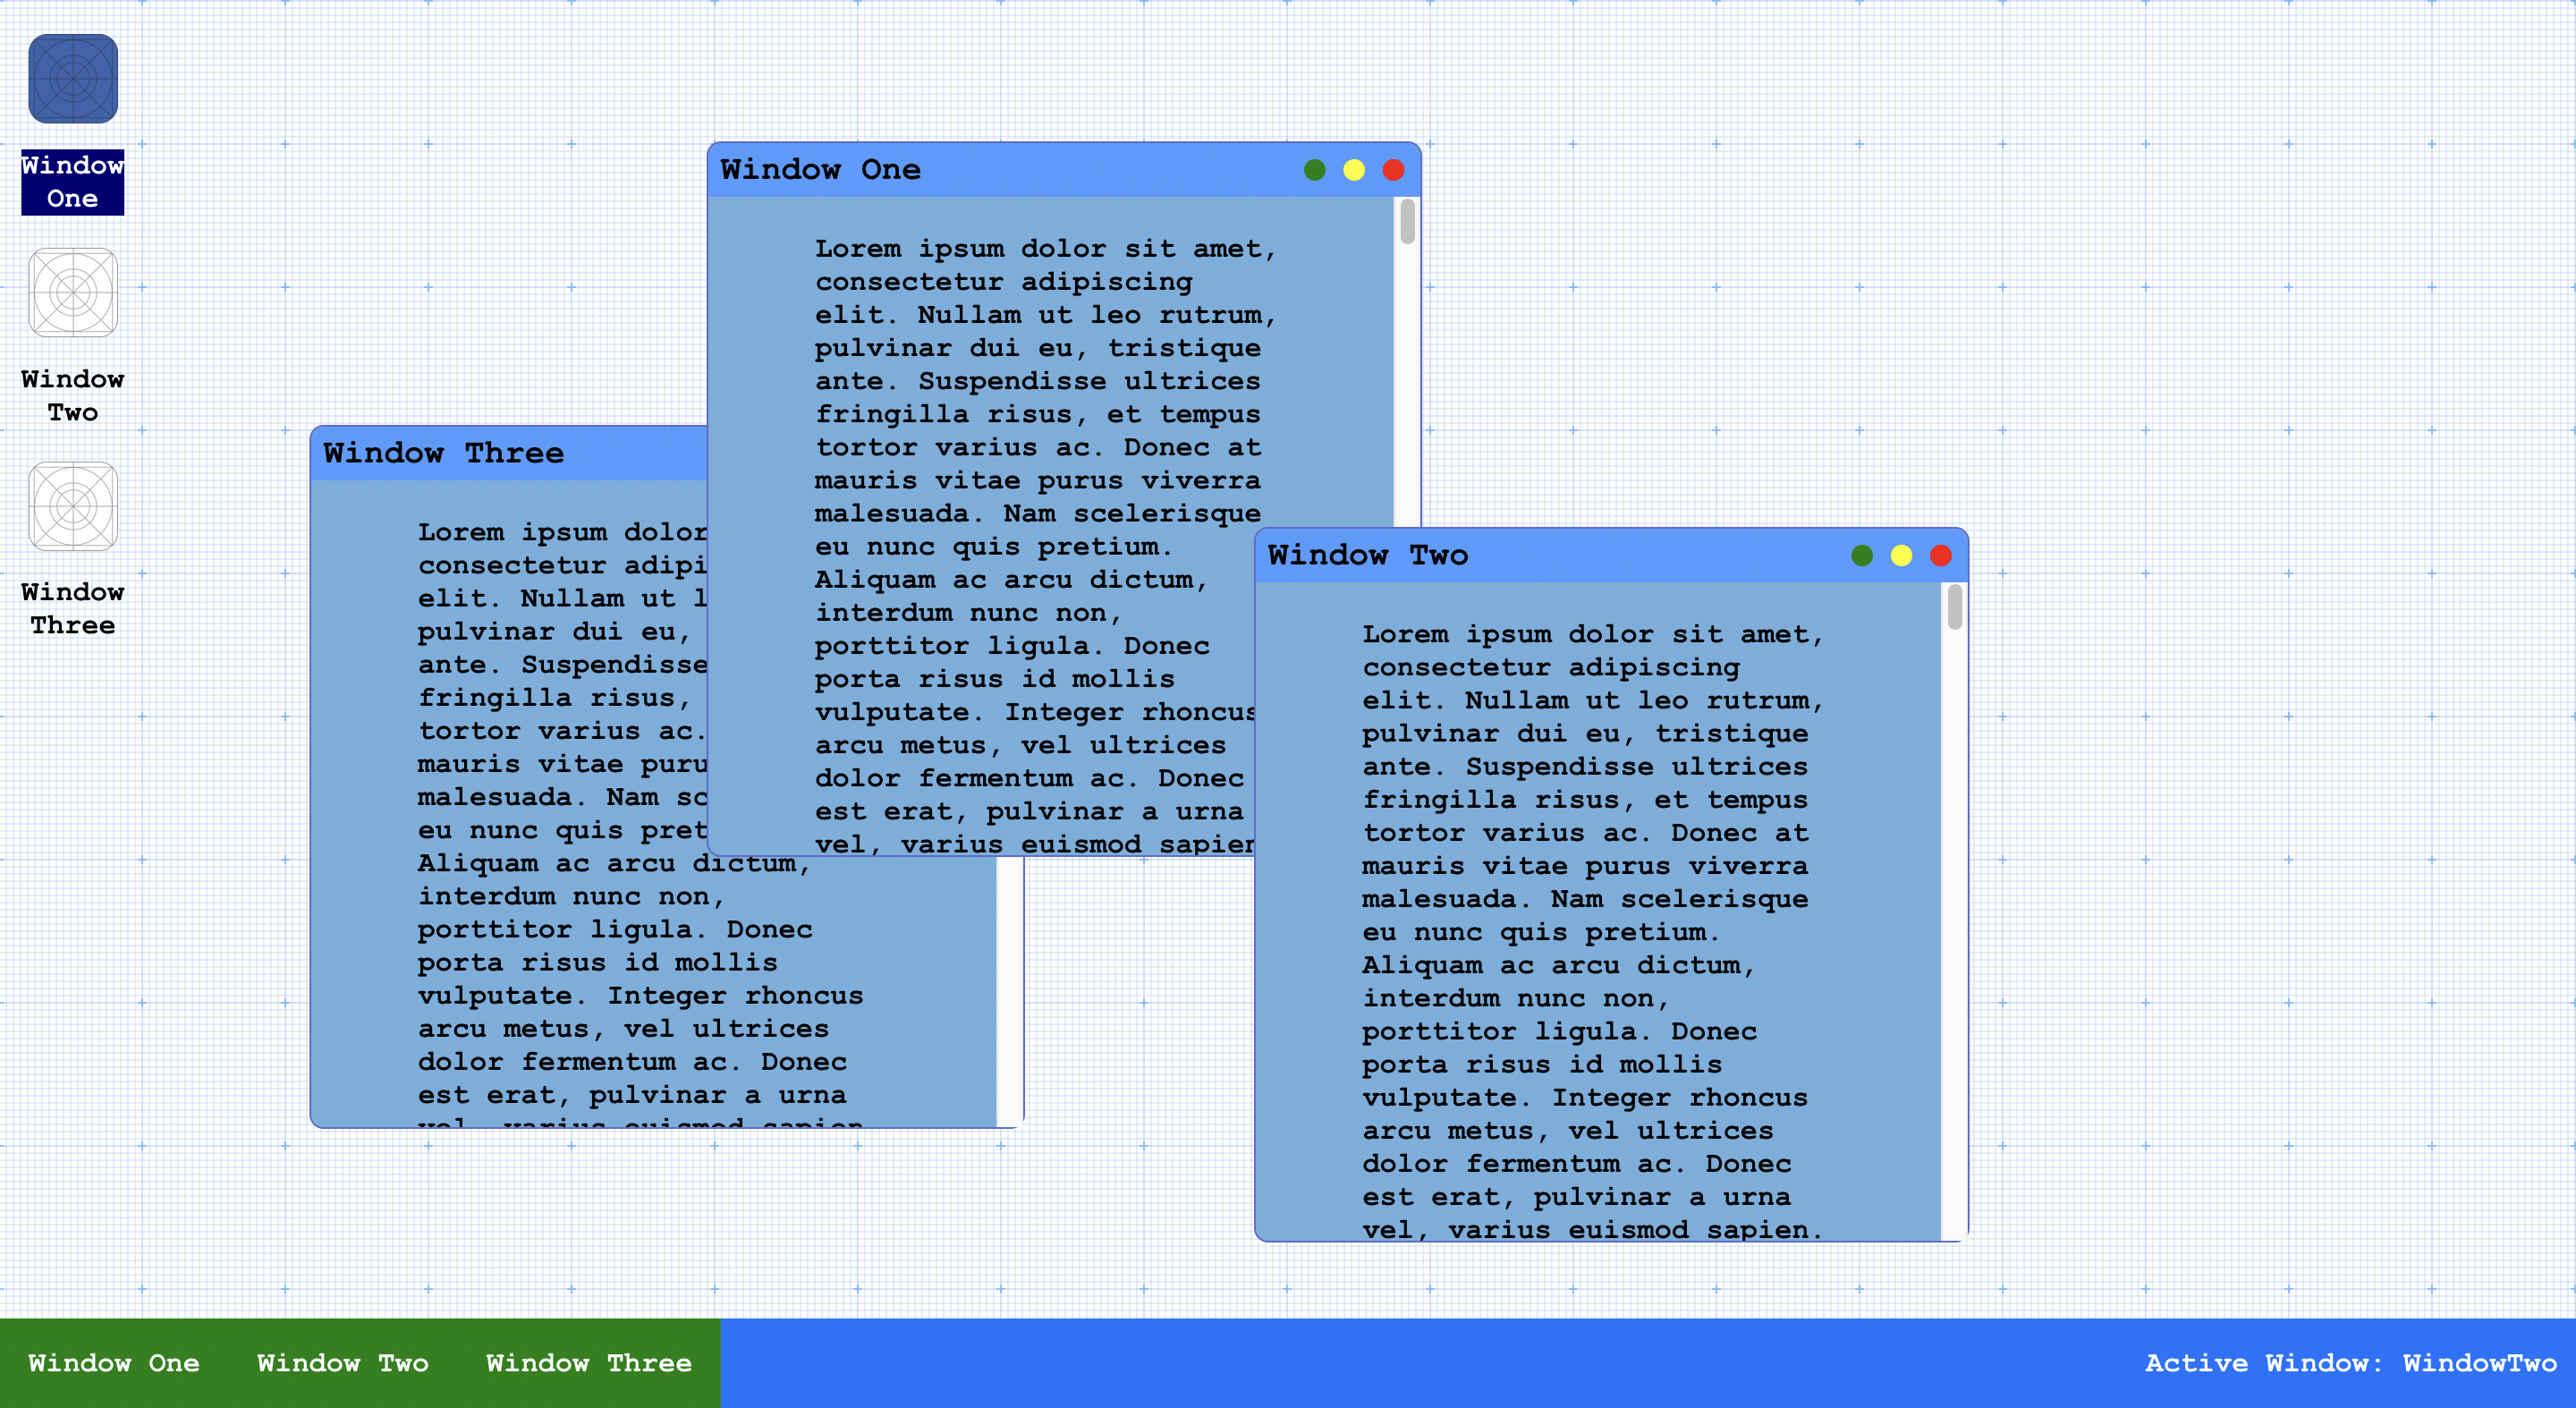
Task: Click the Window One desktop icon
Action: click(73, 79)
